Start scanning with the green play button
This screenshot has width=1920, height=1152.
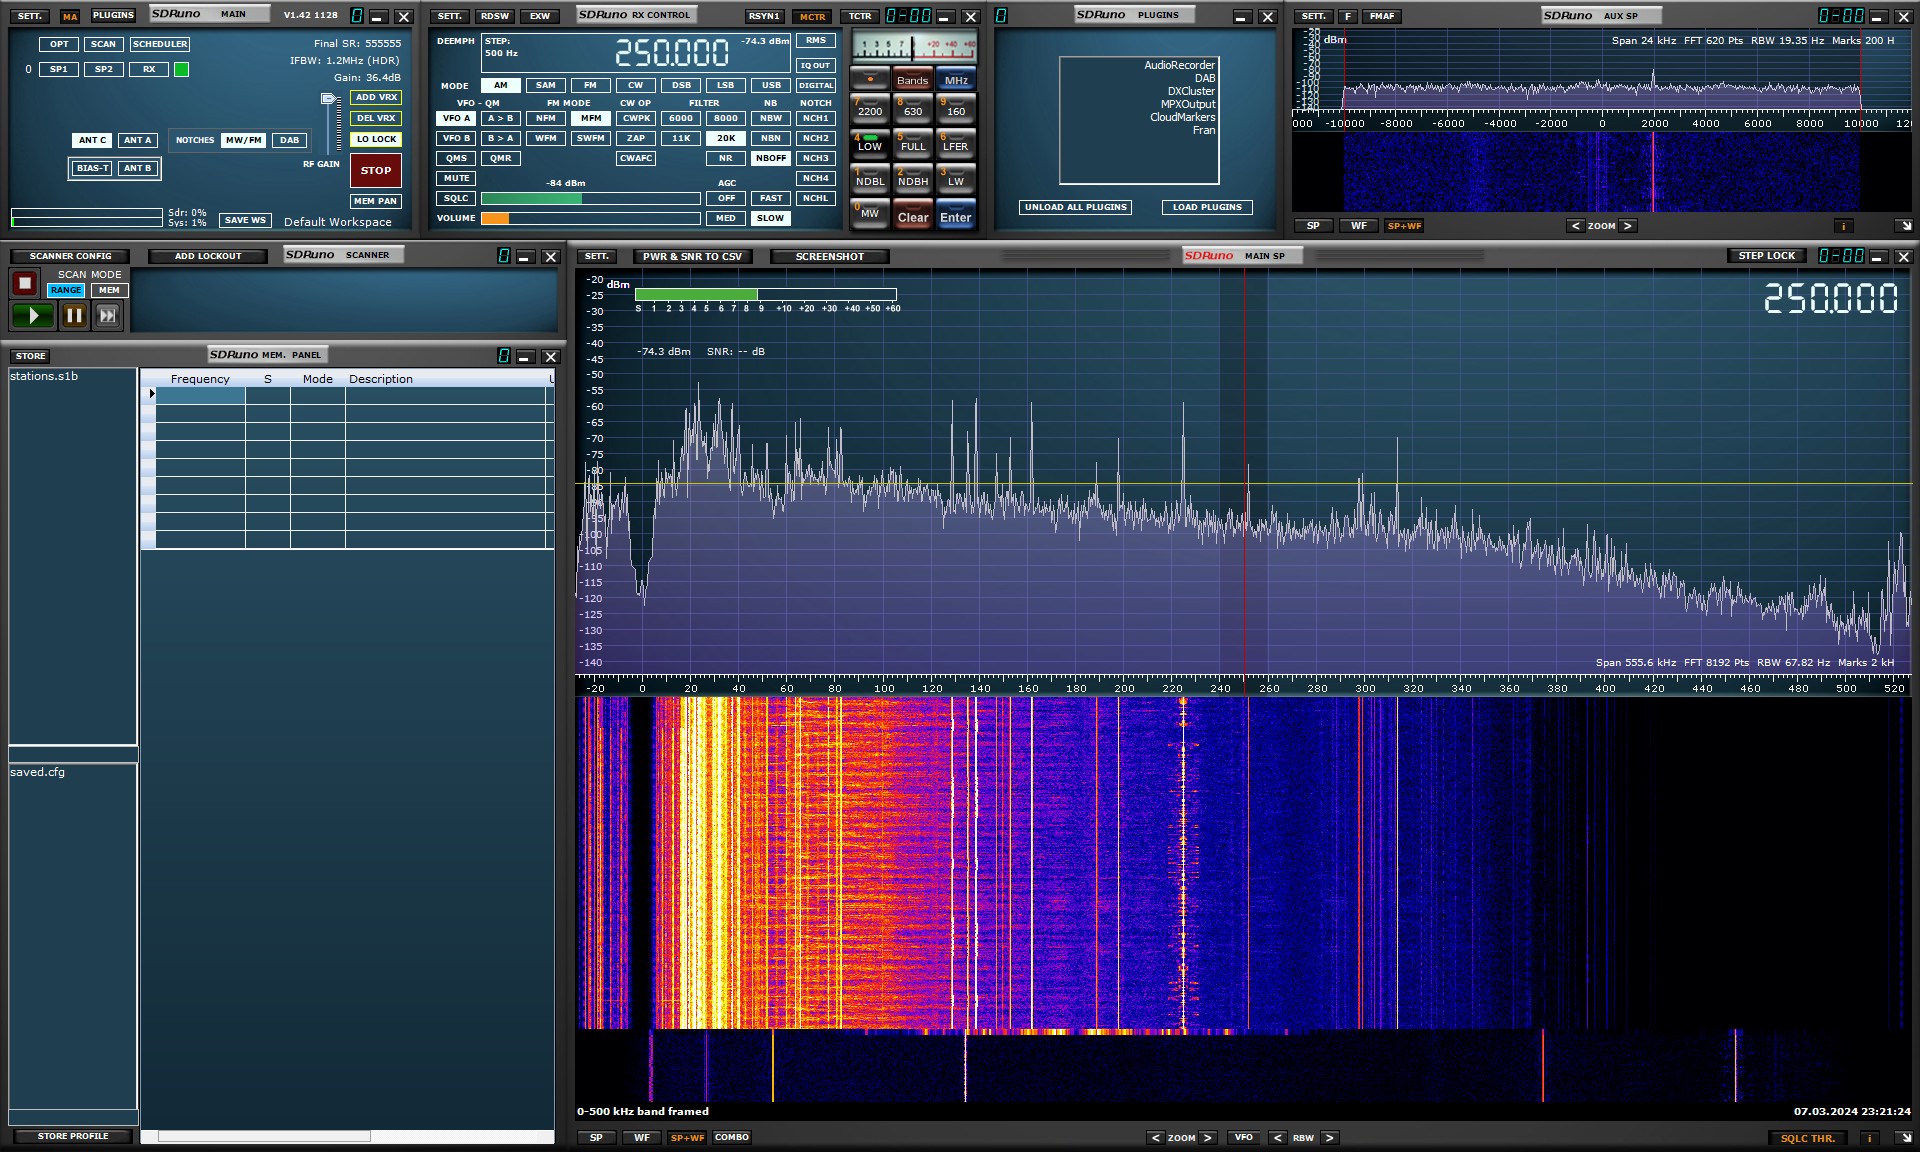(33, 316)
